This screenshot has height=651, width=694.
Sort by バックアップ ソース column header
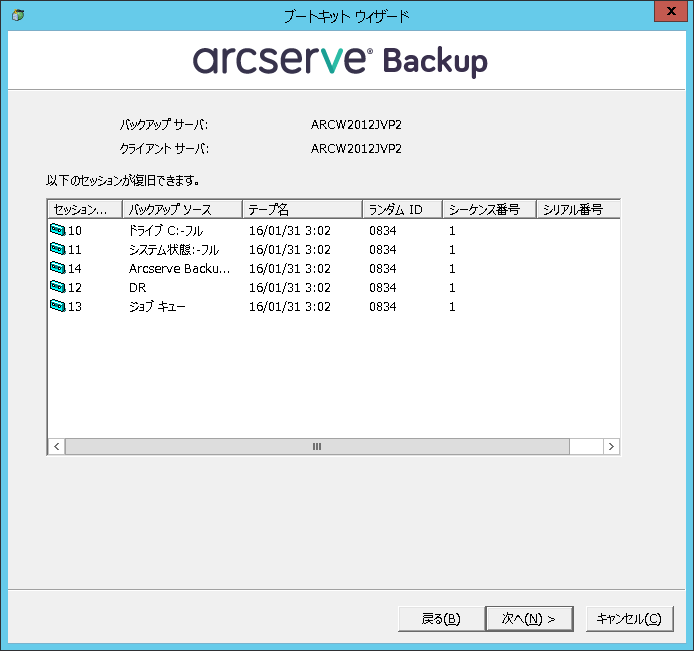point(182,209)
